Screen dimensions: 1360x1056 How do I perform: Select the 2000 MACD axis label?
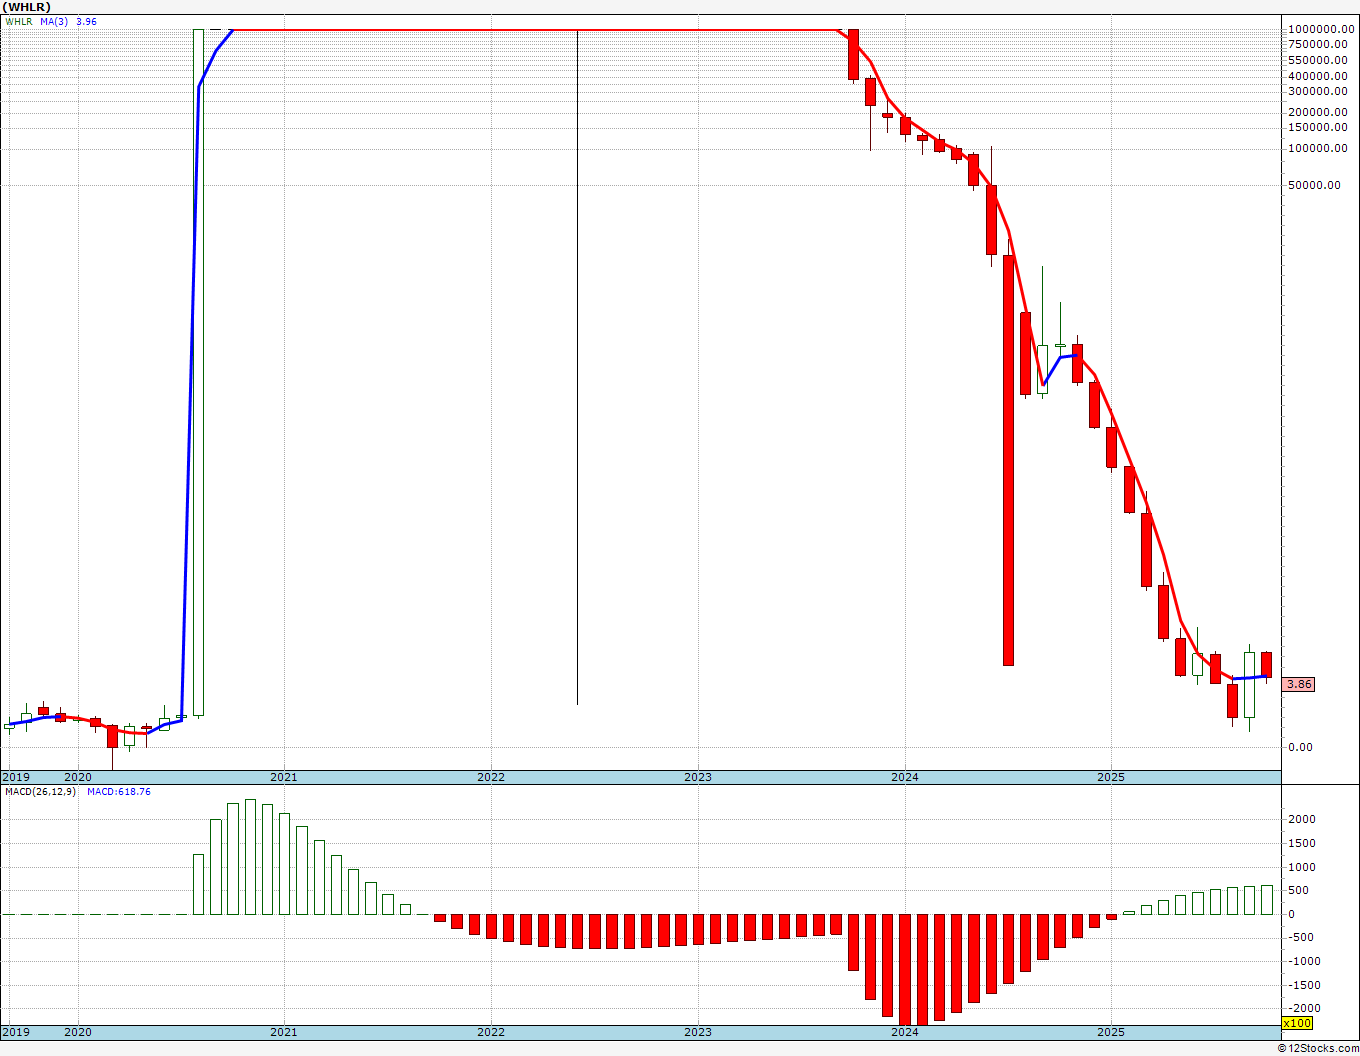coord(1300,820)
